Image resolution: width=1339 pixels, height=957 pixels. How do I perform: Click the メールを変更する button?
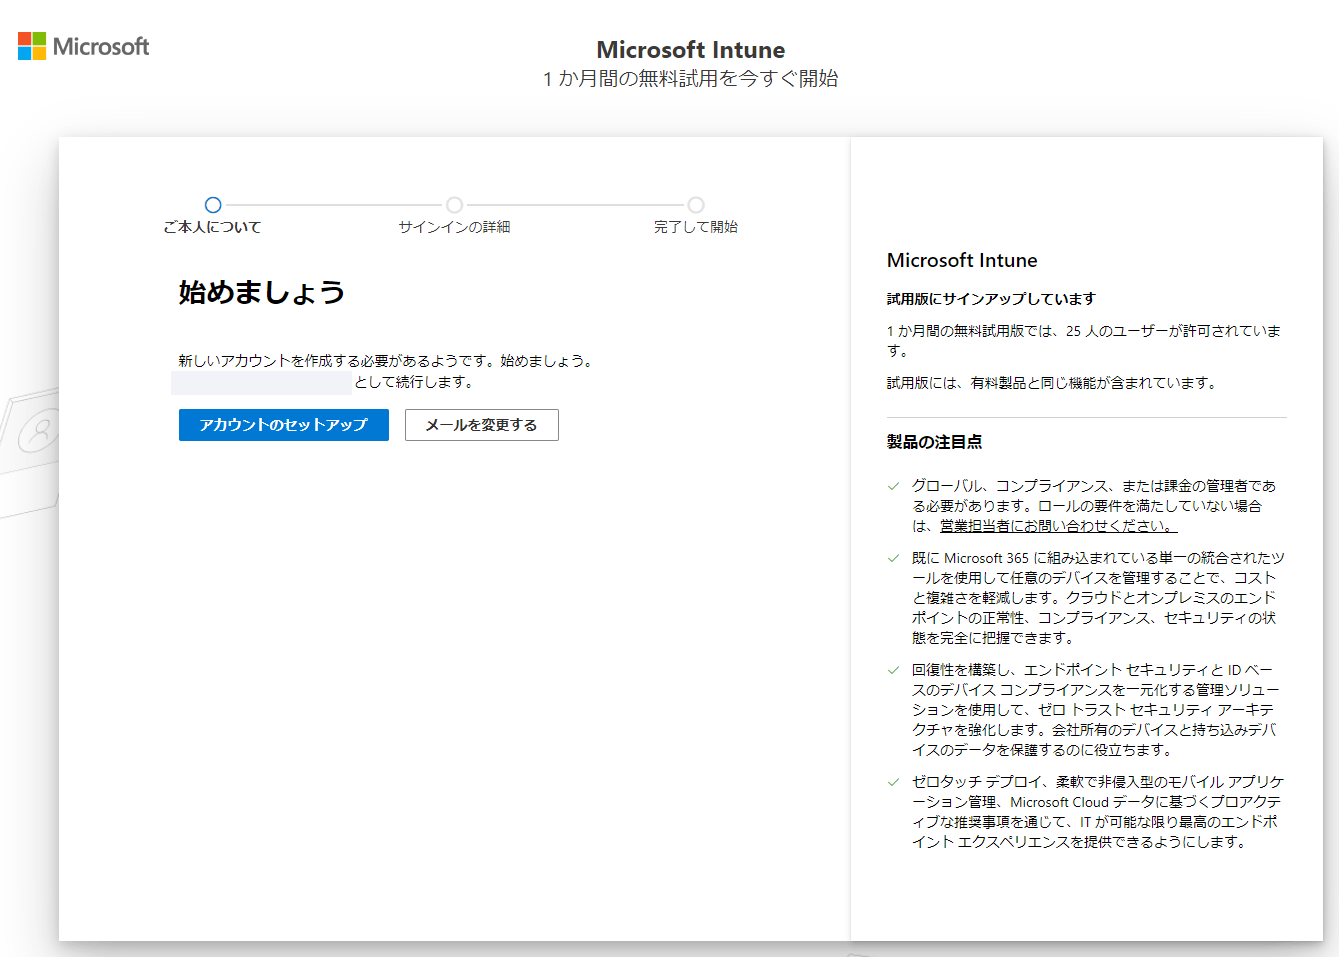click(x=481, y=425)
